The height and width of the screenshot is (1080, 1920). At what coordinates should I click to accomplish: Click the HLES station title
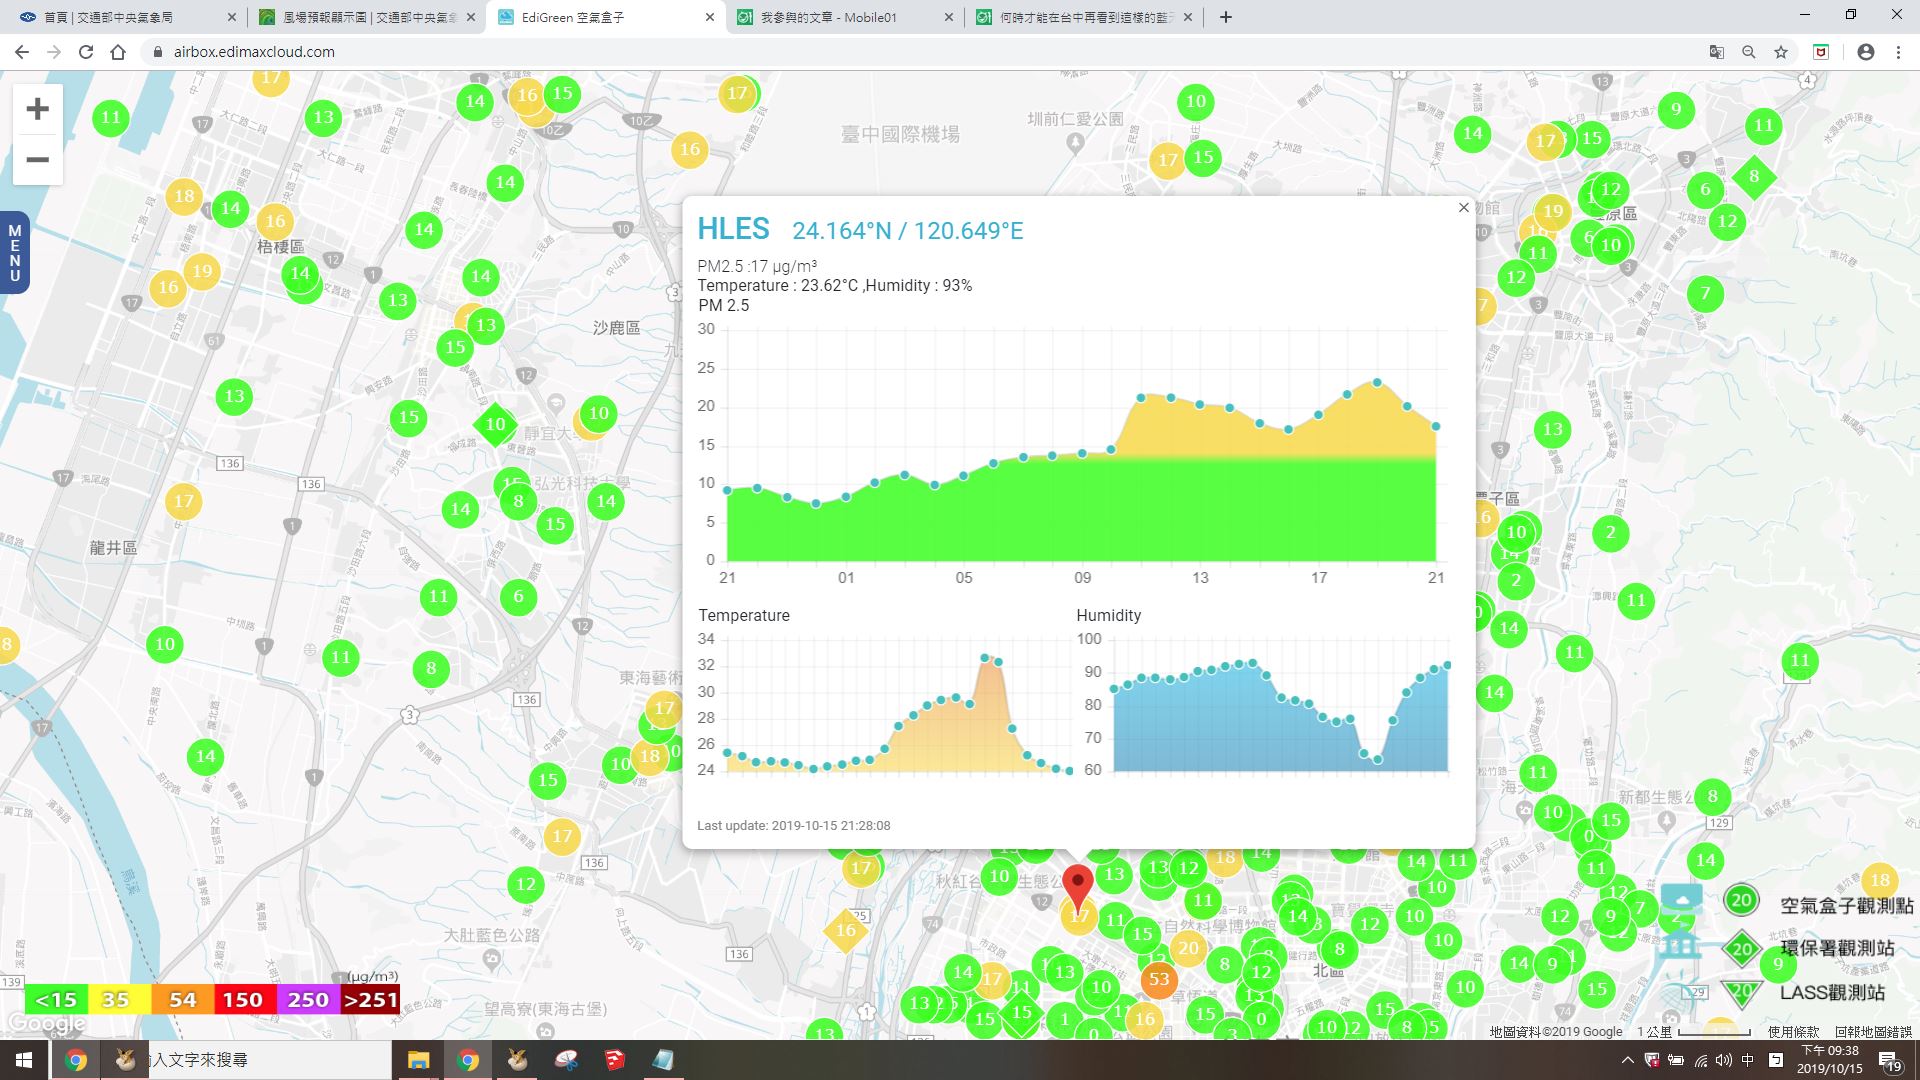(x=733, y=229)
